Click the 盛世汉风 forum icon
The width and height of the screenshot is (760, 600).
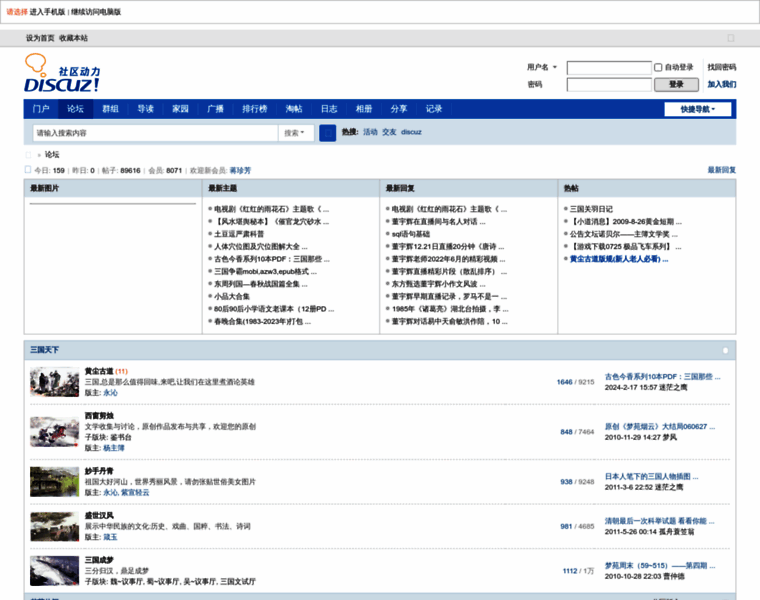[54, 527]
